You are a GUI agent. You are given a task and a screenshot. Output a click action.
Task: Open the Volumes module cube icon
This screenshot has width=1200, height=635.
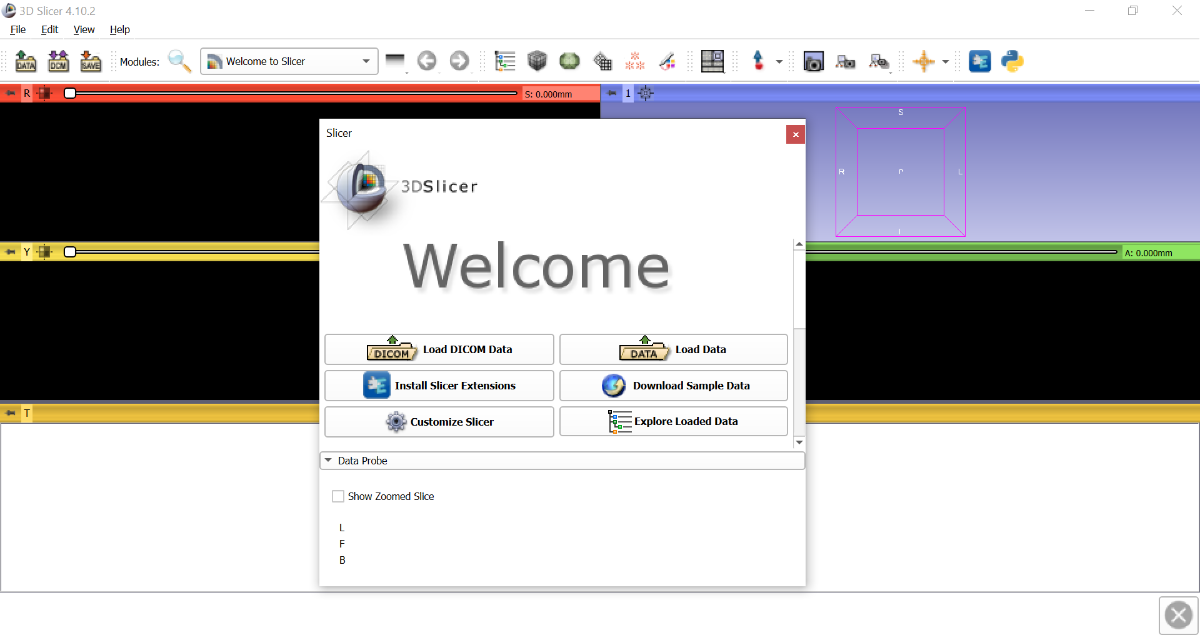(x=538, y=61)
